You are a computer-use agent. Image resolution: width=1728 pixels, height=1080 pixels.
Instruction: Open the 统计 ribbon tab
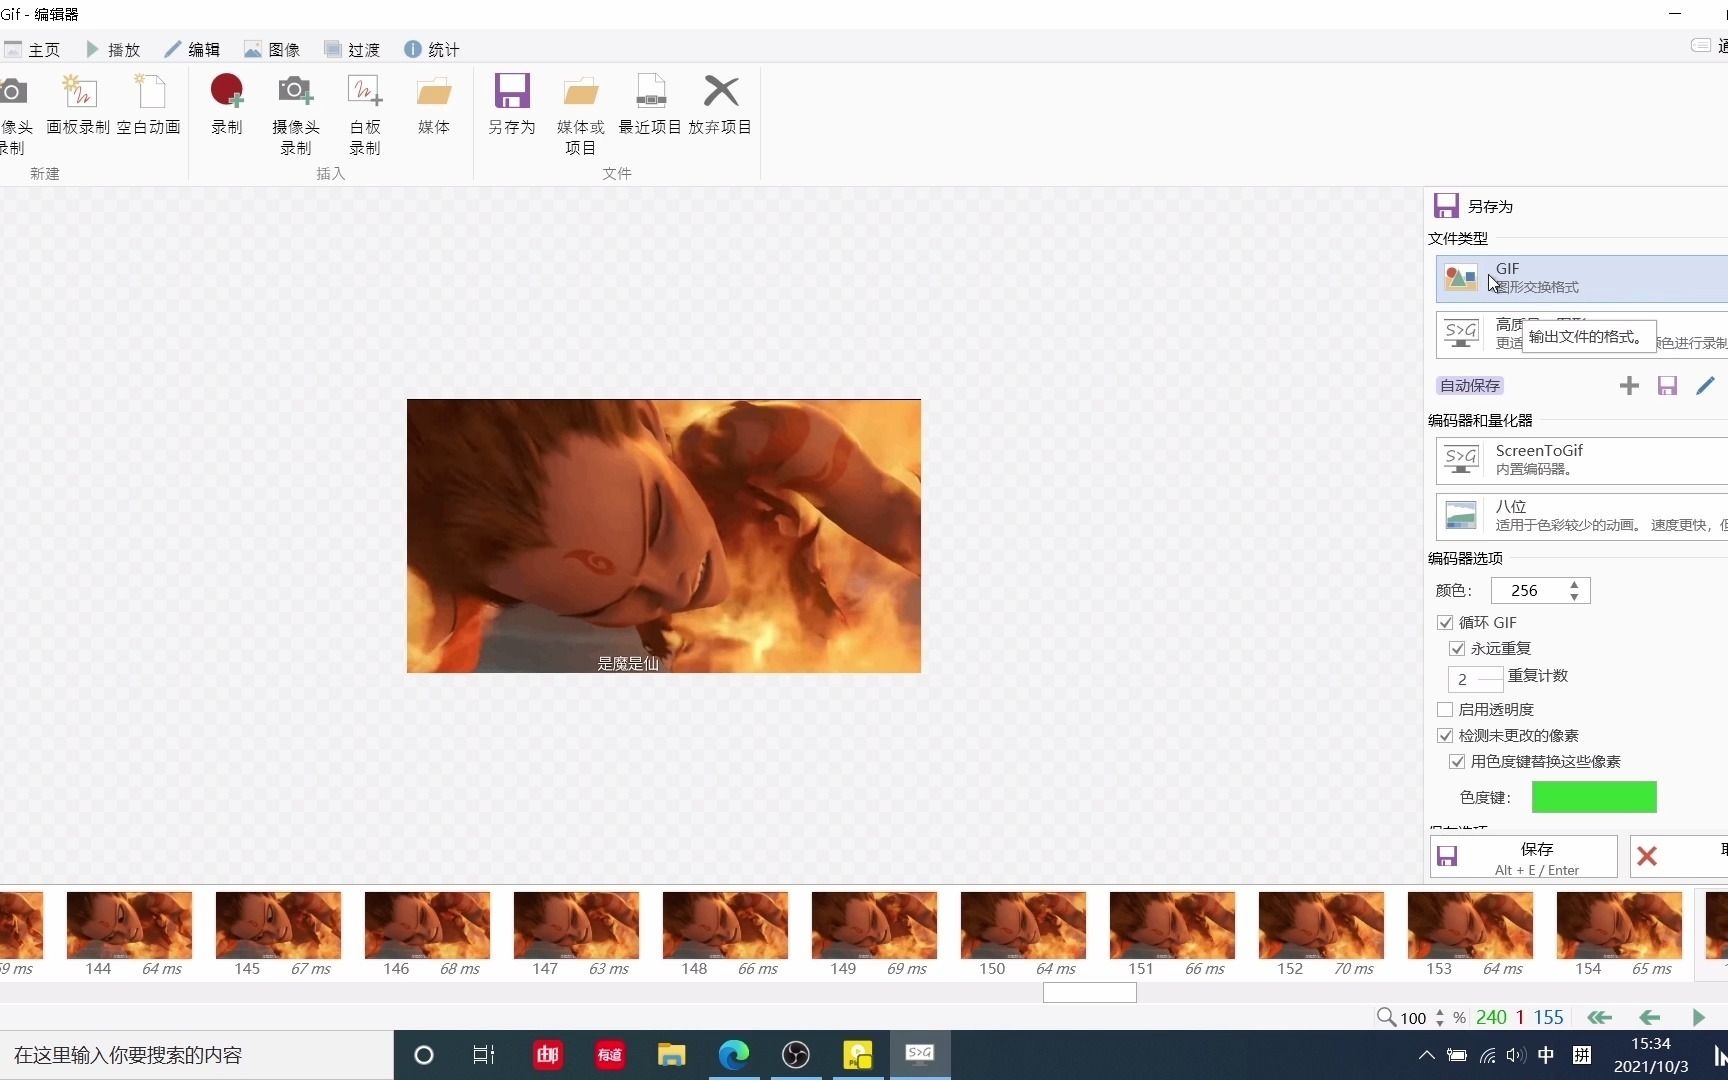click(432, 50)
